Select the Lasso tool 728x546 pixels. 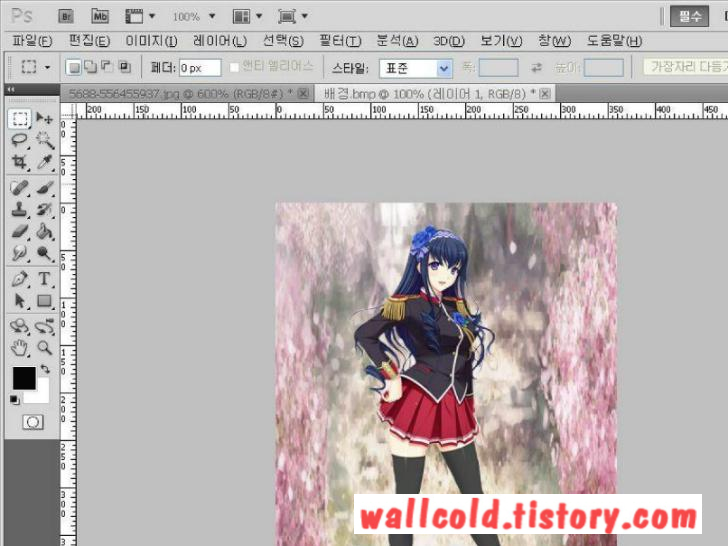[20, 140]
